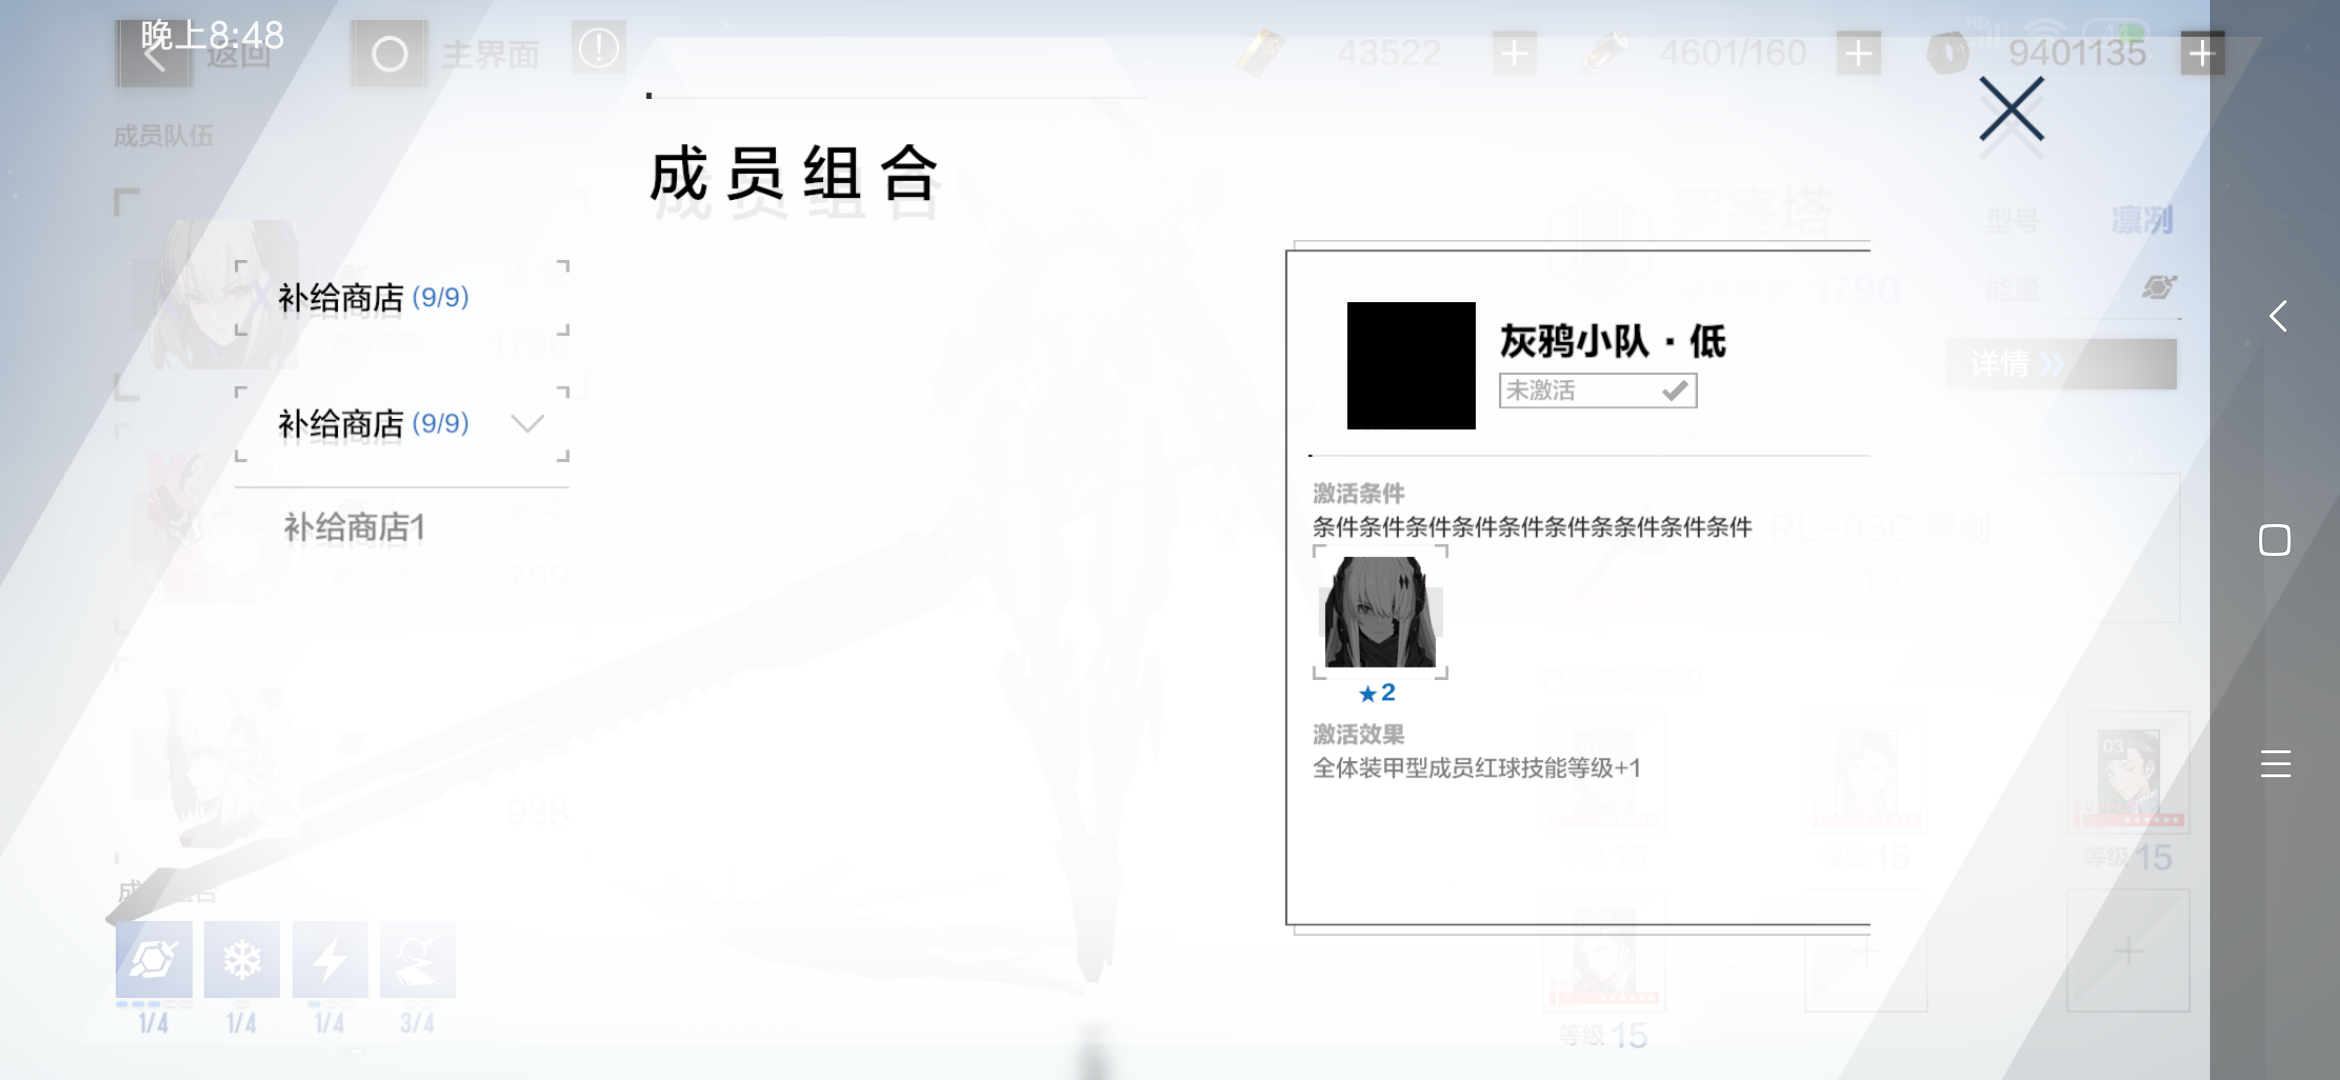Screen dimensions: 2340x1080
Task: Tap the 返回 back arrow button
Action: [x=154, y=54]
